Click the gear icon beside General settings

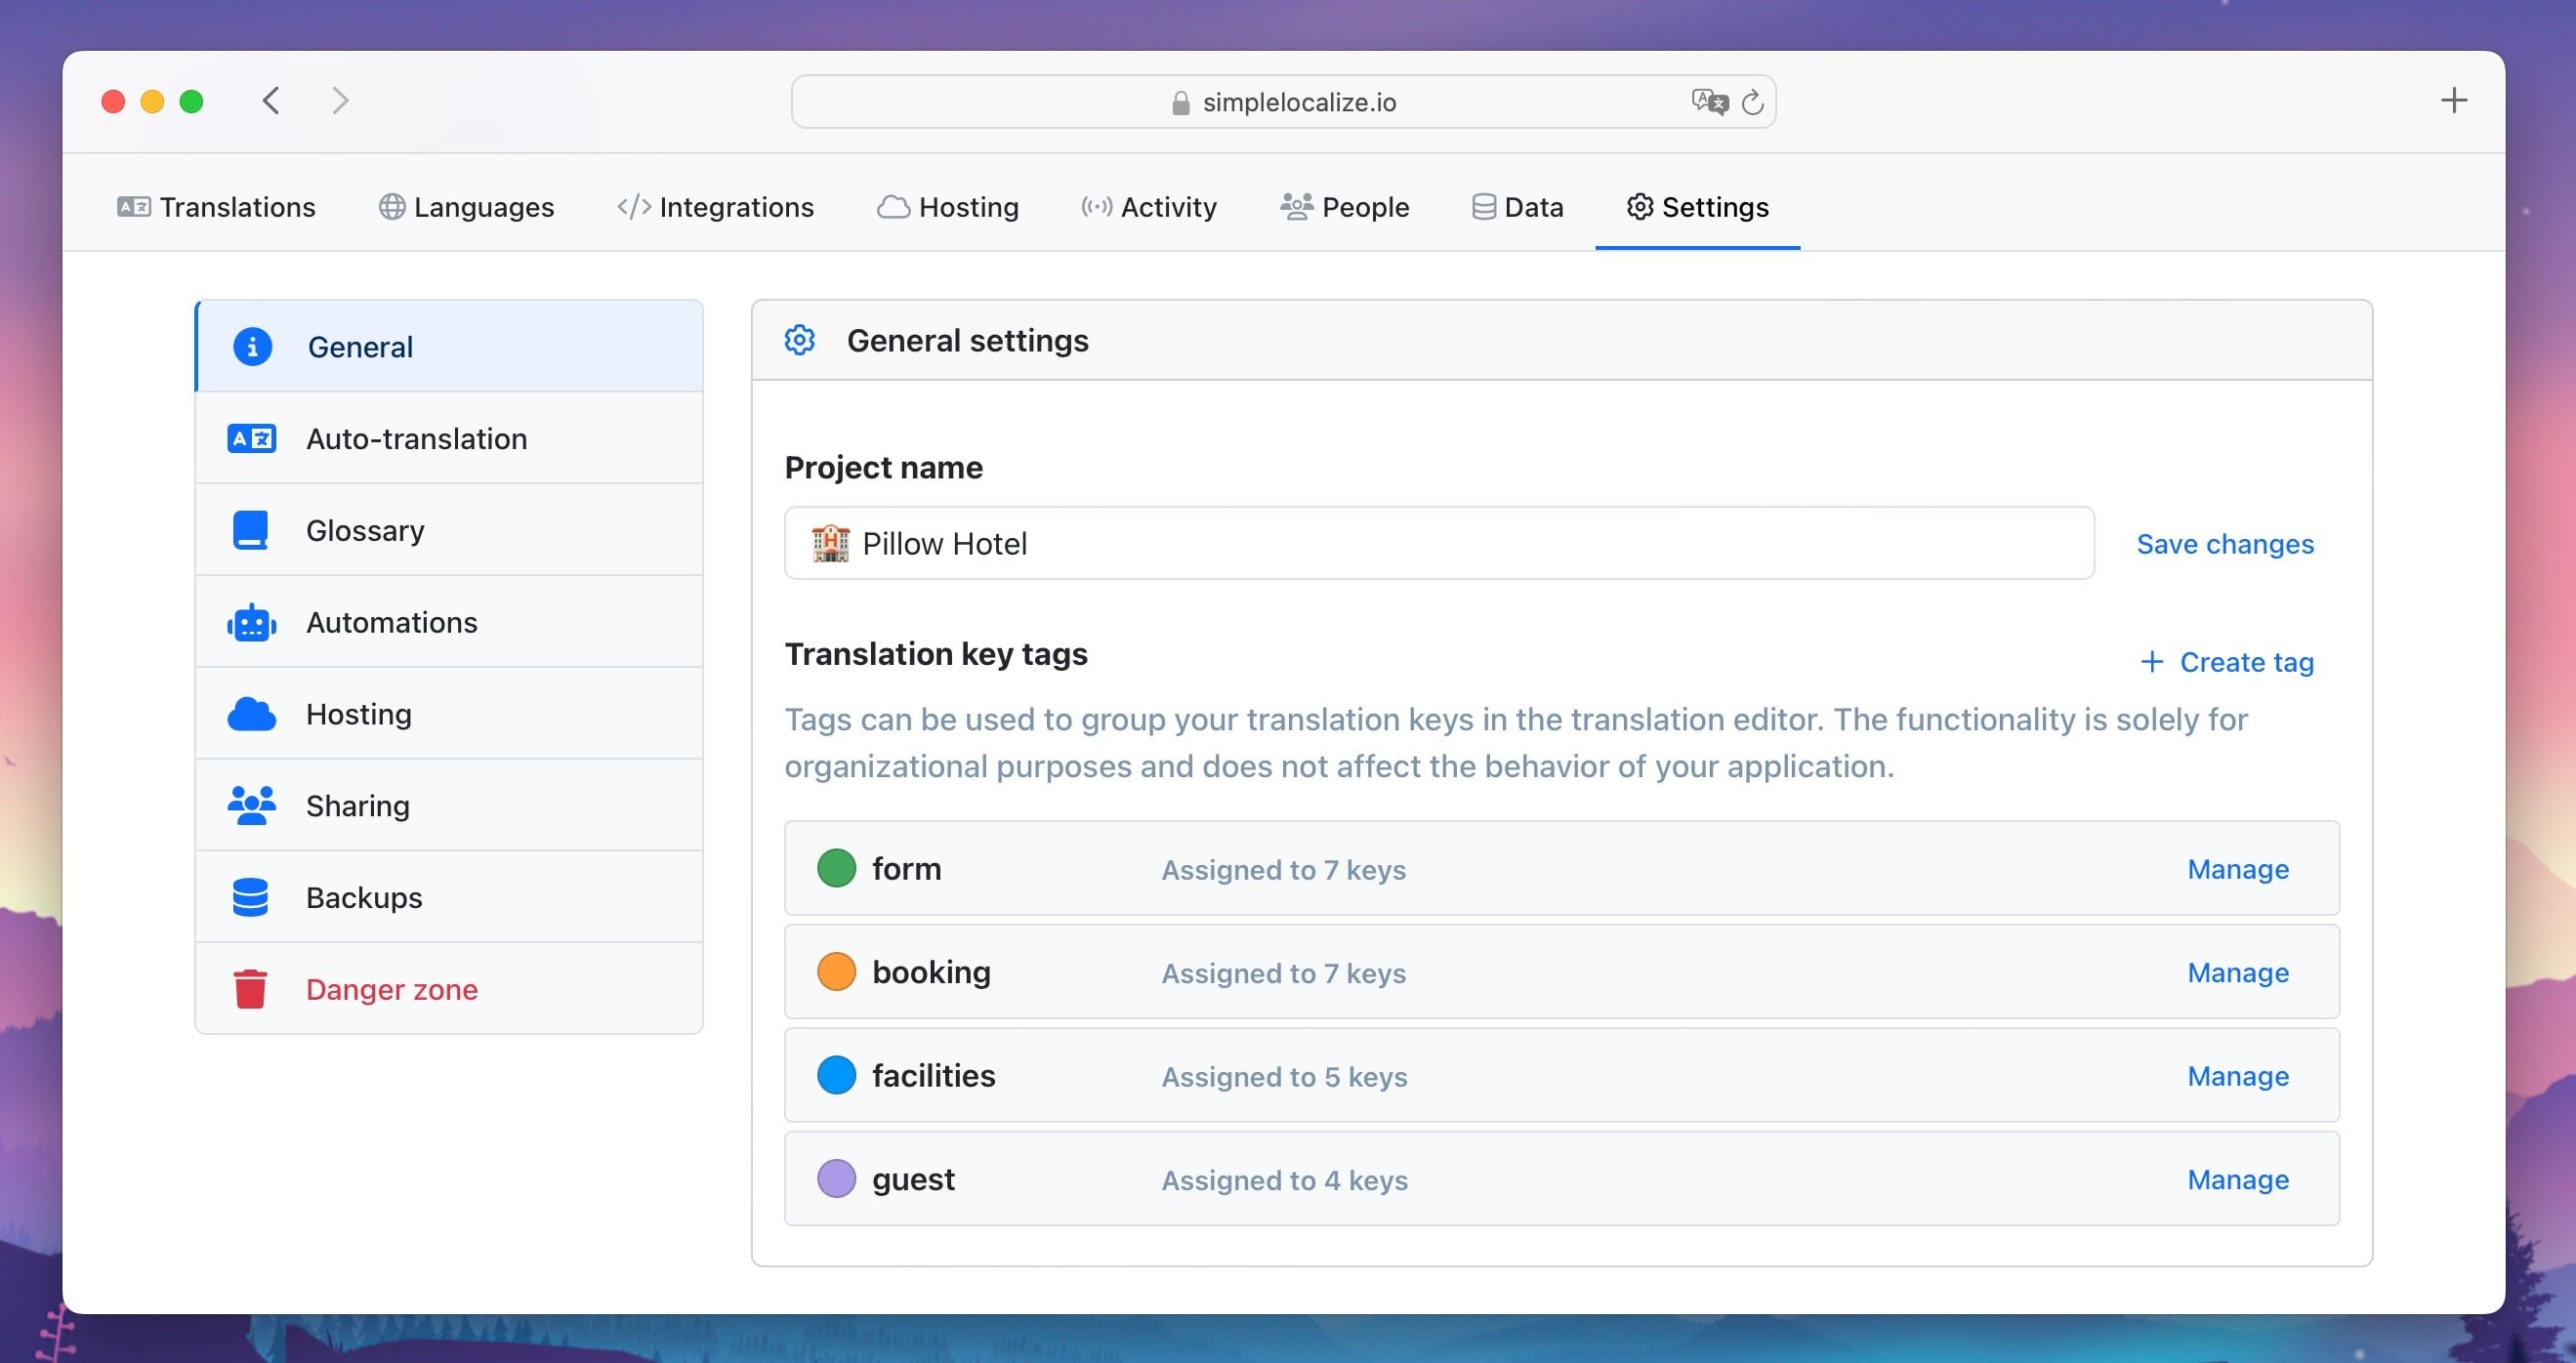(x=799, y=340)
